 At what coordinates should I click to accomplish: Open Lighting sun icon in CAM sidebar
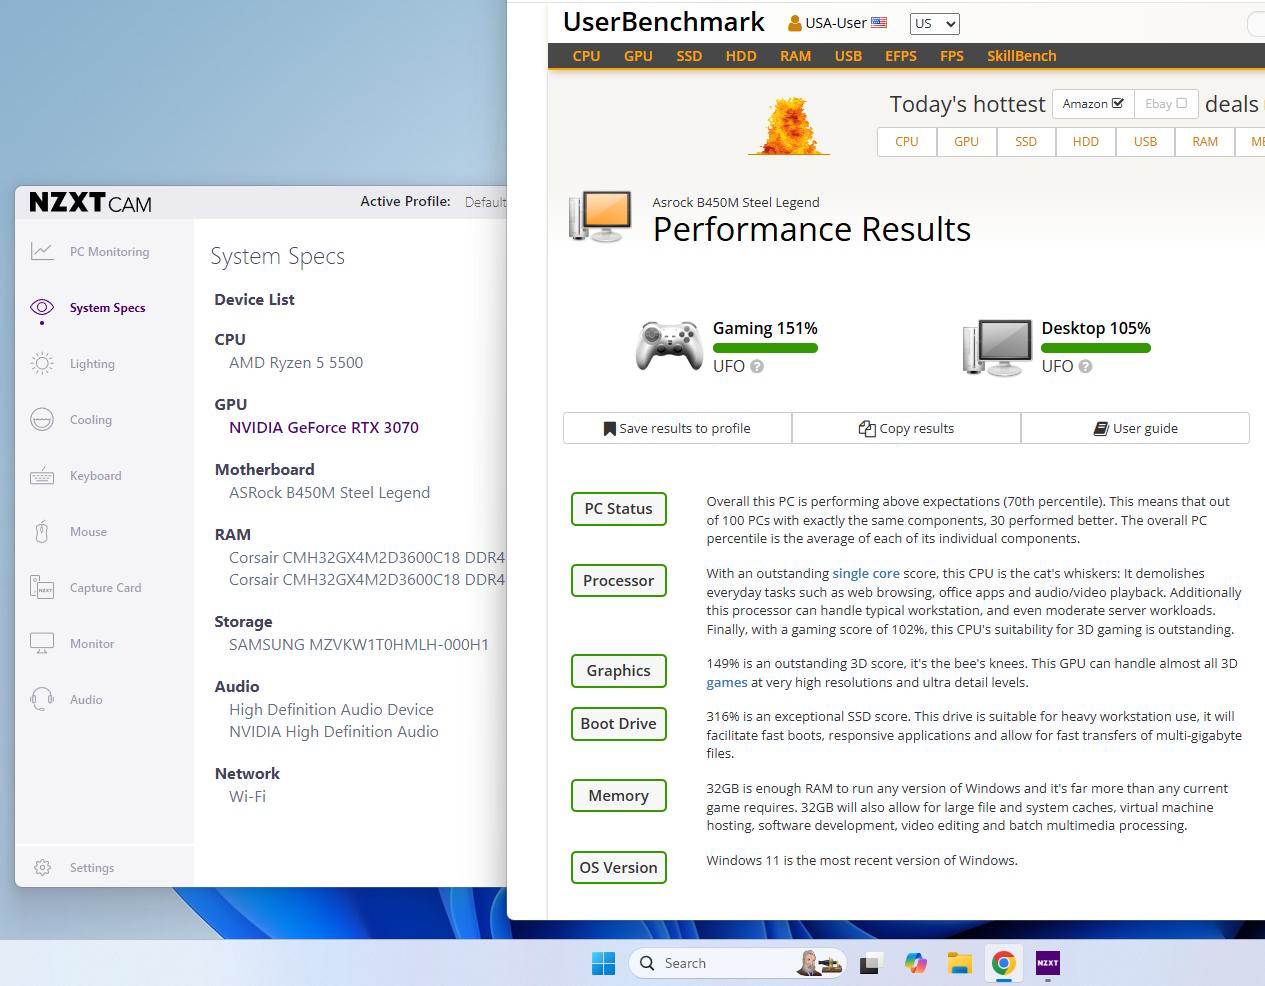(42, 363)
